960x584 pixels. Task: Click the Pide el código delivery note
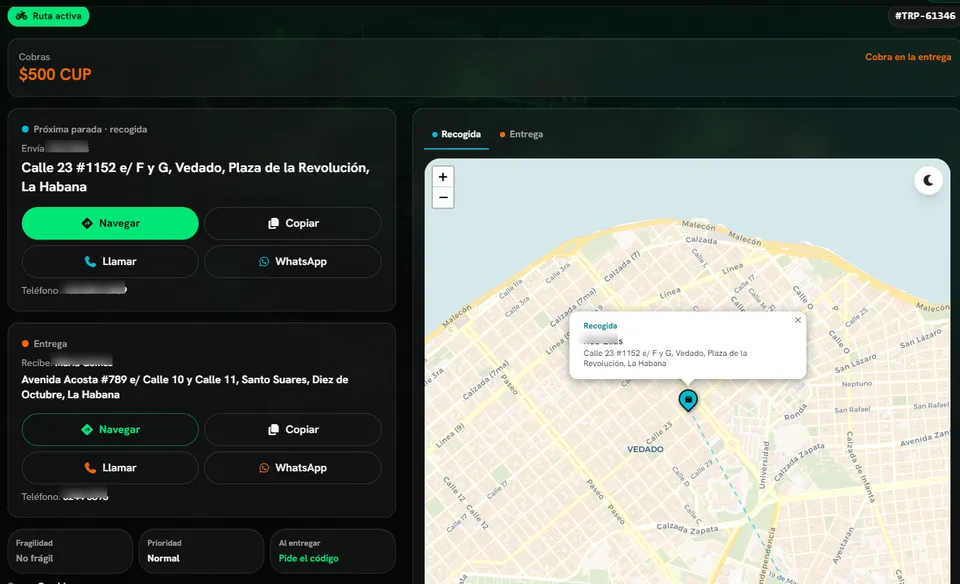309,558
